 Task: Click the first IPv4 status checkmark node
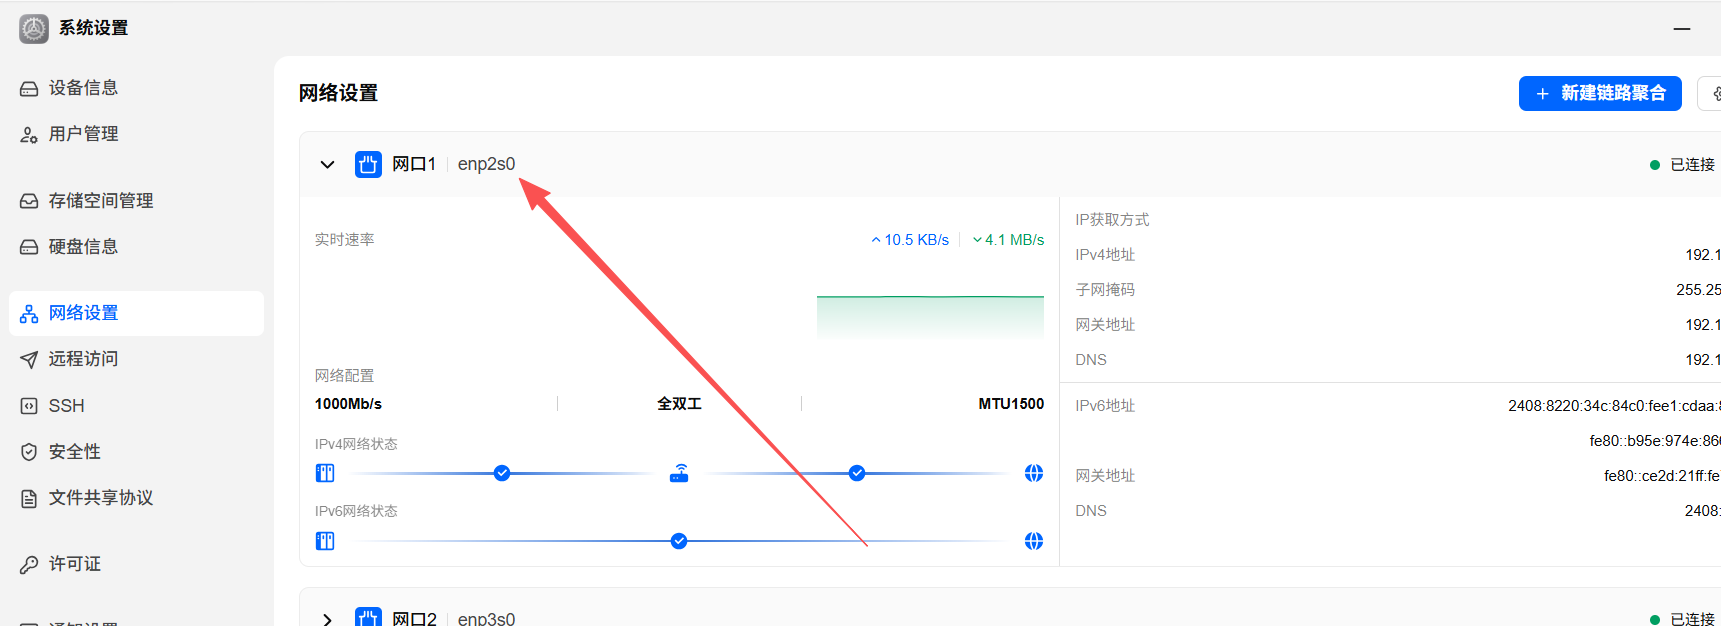point(502,473)
